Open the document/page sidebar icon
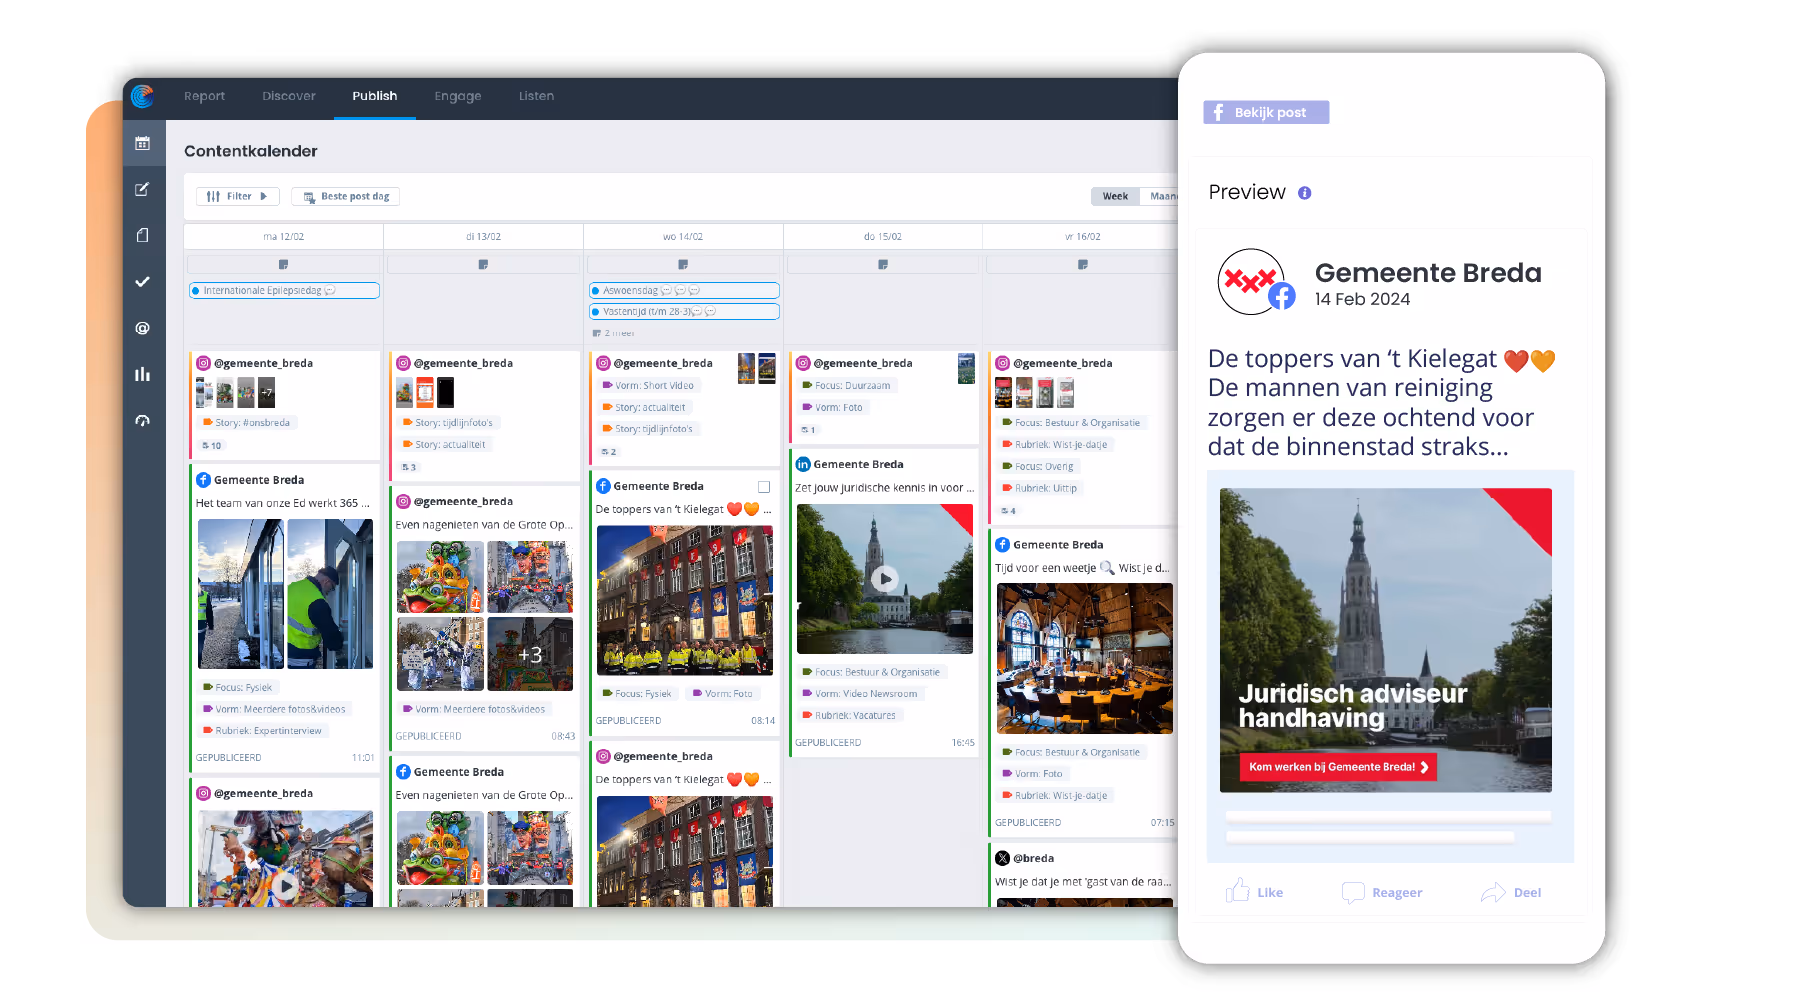Viewport: 1801px width, 1001px height. (143, 235)
